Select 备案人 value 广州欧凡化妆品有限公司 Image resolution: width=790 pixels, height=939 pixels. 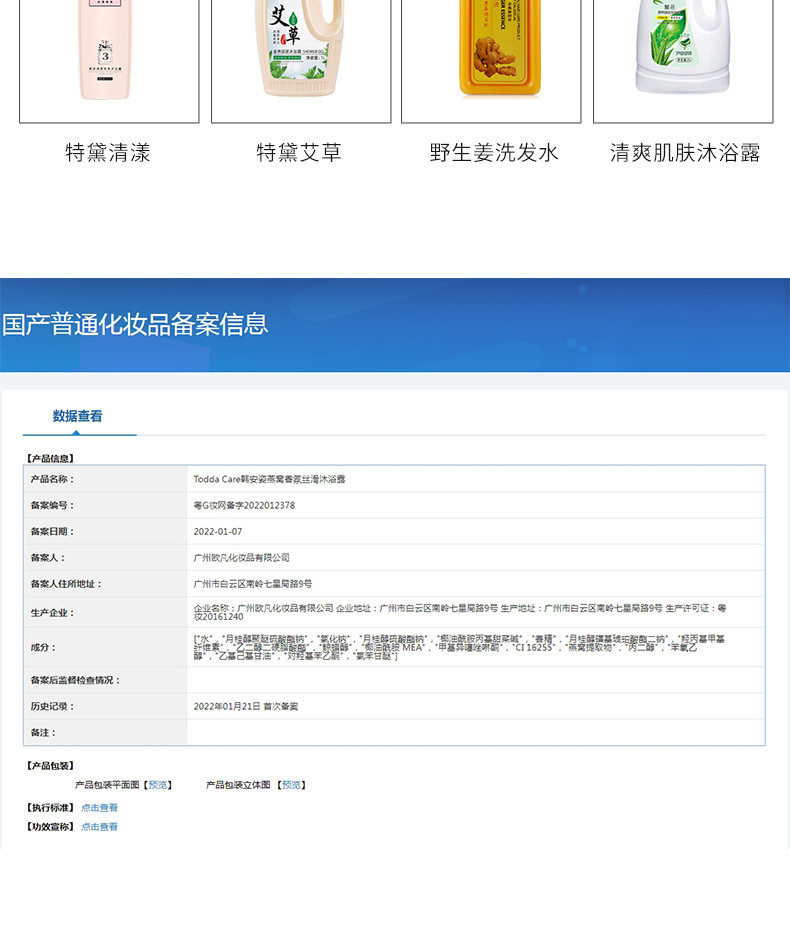click(241, 558)
